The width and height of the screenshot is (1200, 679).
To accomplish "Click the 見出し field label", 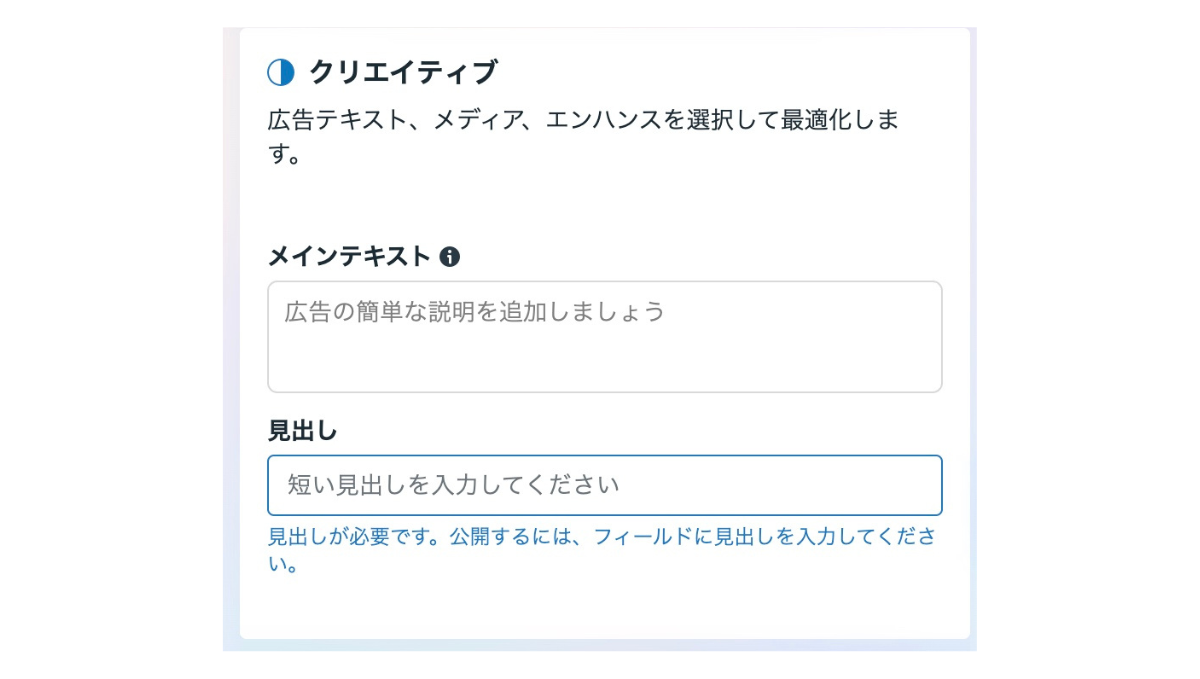I will [x=302, y=431].
